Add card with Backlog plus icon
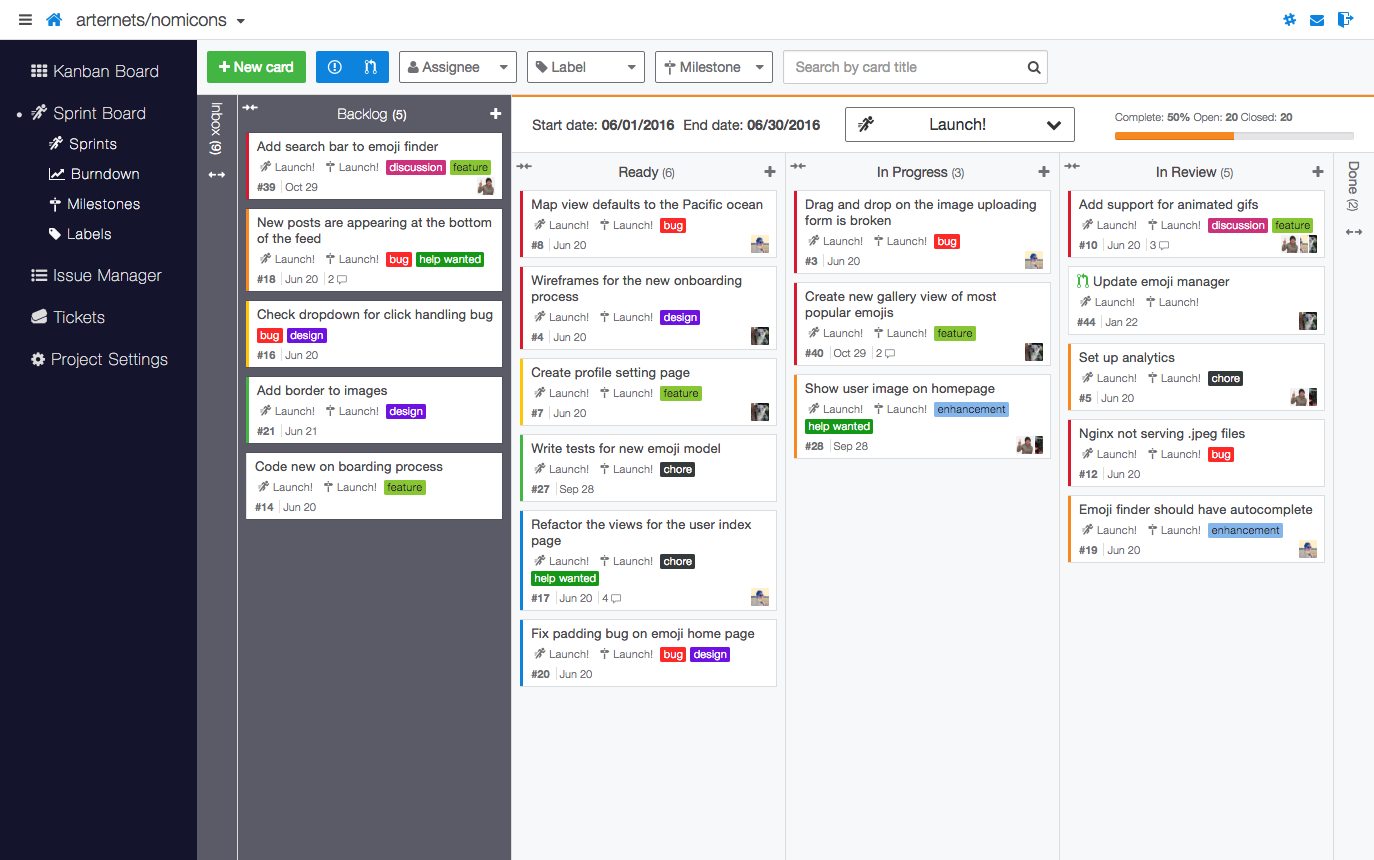Screen dimensions: 1374x860 (495, 114)
